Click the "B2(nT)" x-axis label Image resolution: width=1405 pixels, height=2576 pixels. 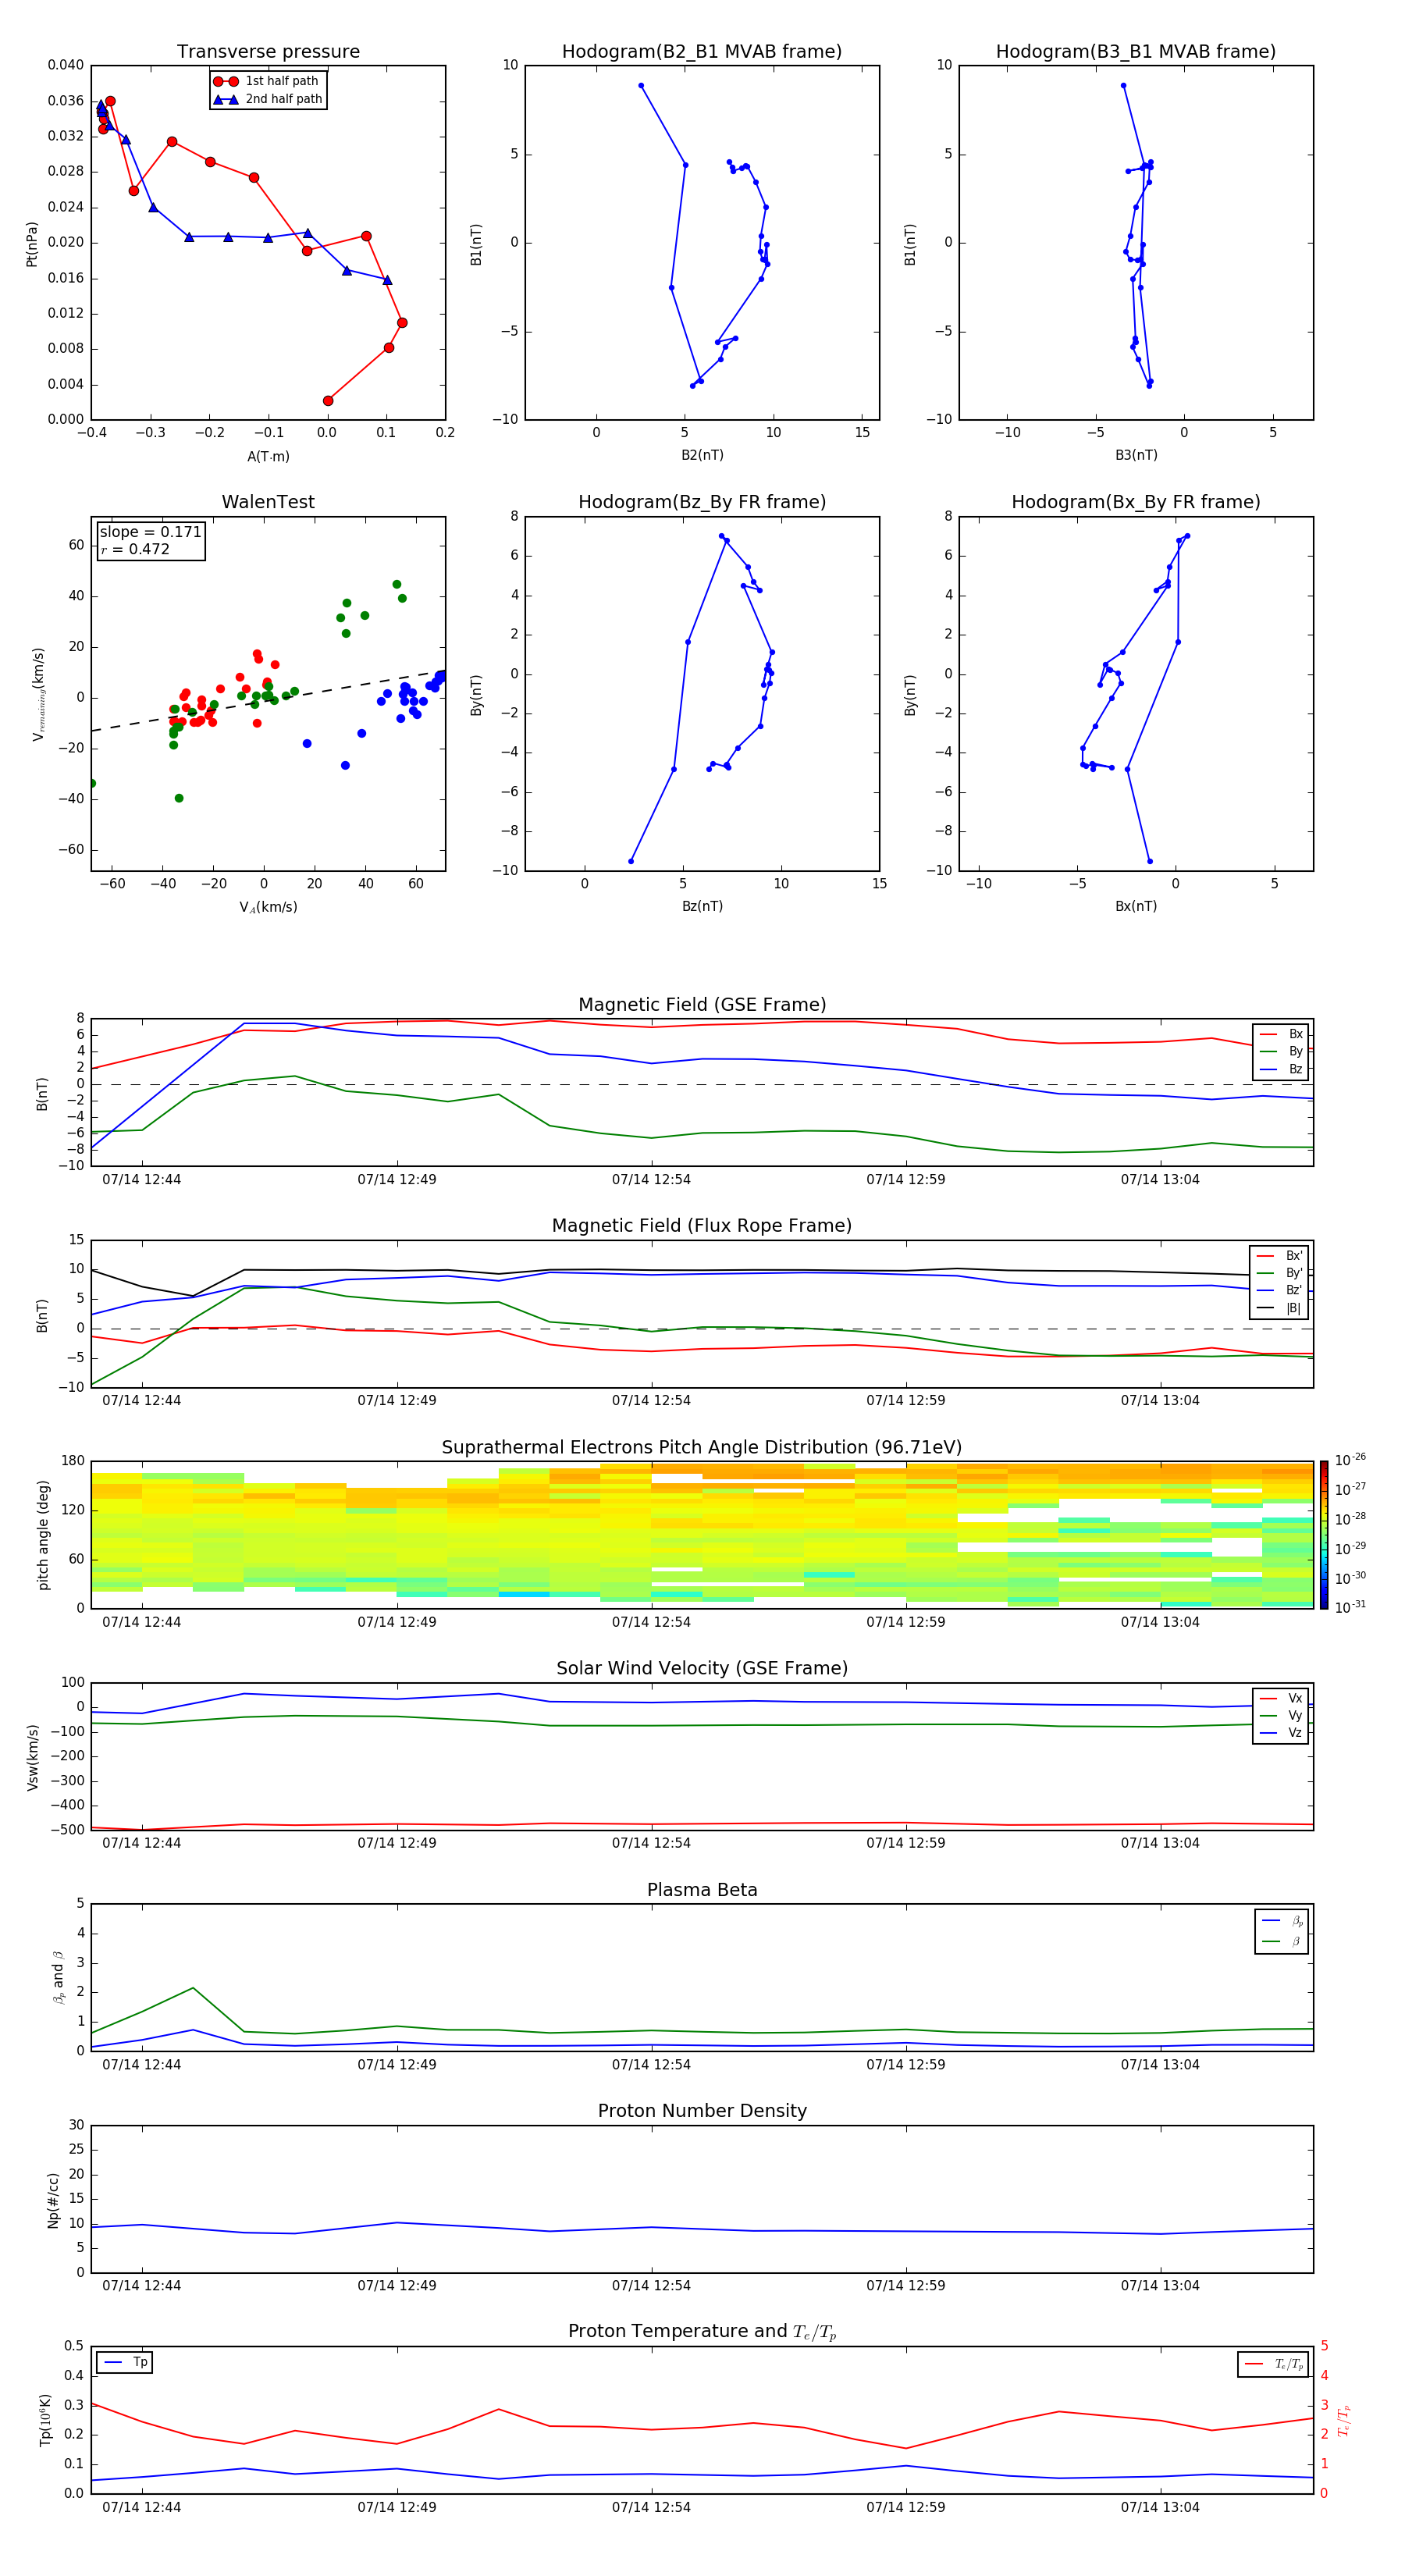click(702, 455)
